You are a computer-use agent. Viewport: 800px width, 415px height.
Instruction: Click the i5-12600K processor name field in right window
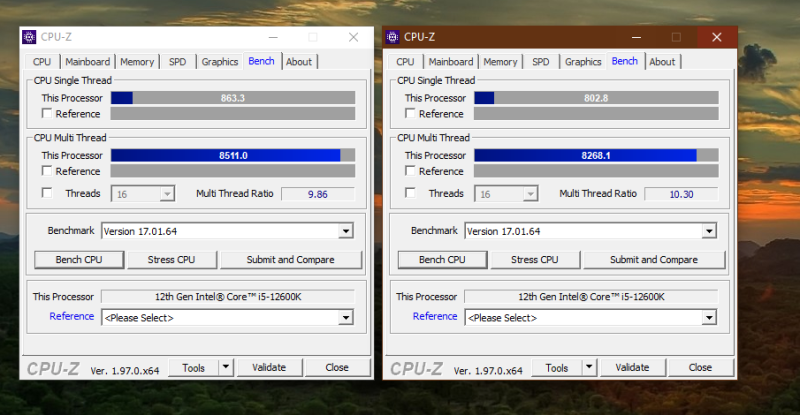pyautogui.click(x=591, y=297)
